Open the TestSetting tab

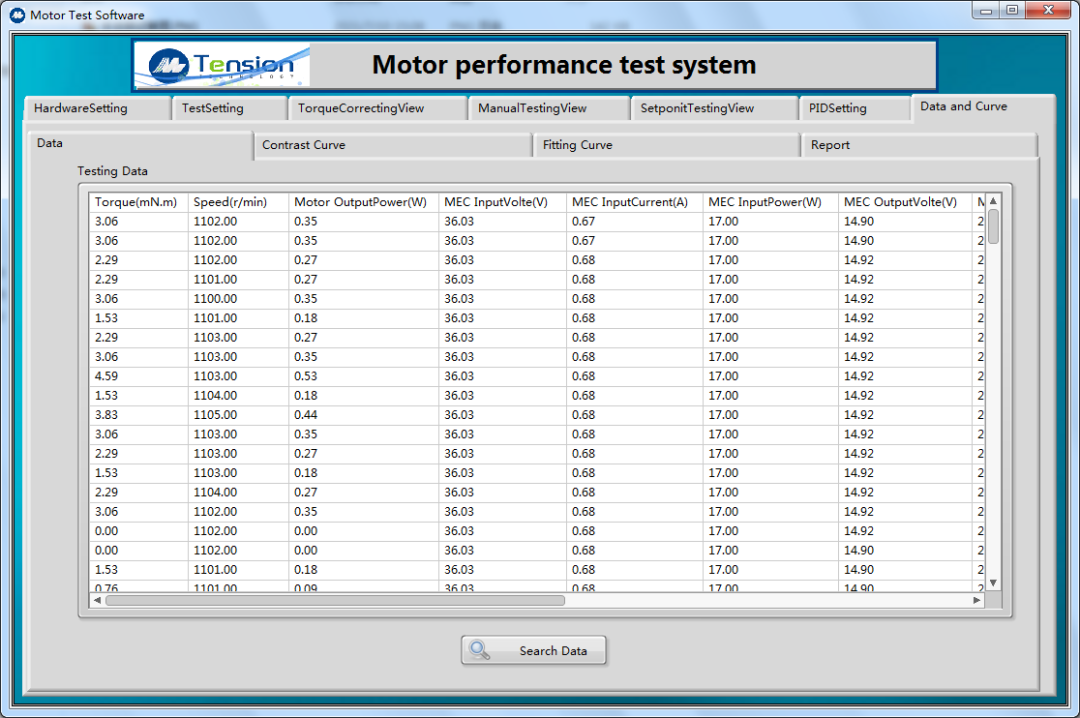tap(229, 108)
